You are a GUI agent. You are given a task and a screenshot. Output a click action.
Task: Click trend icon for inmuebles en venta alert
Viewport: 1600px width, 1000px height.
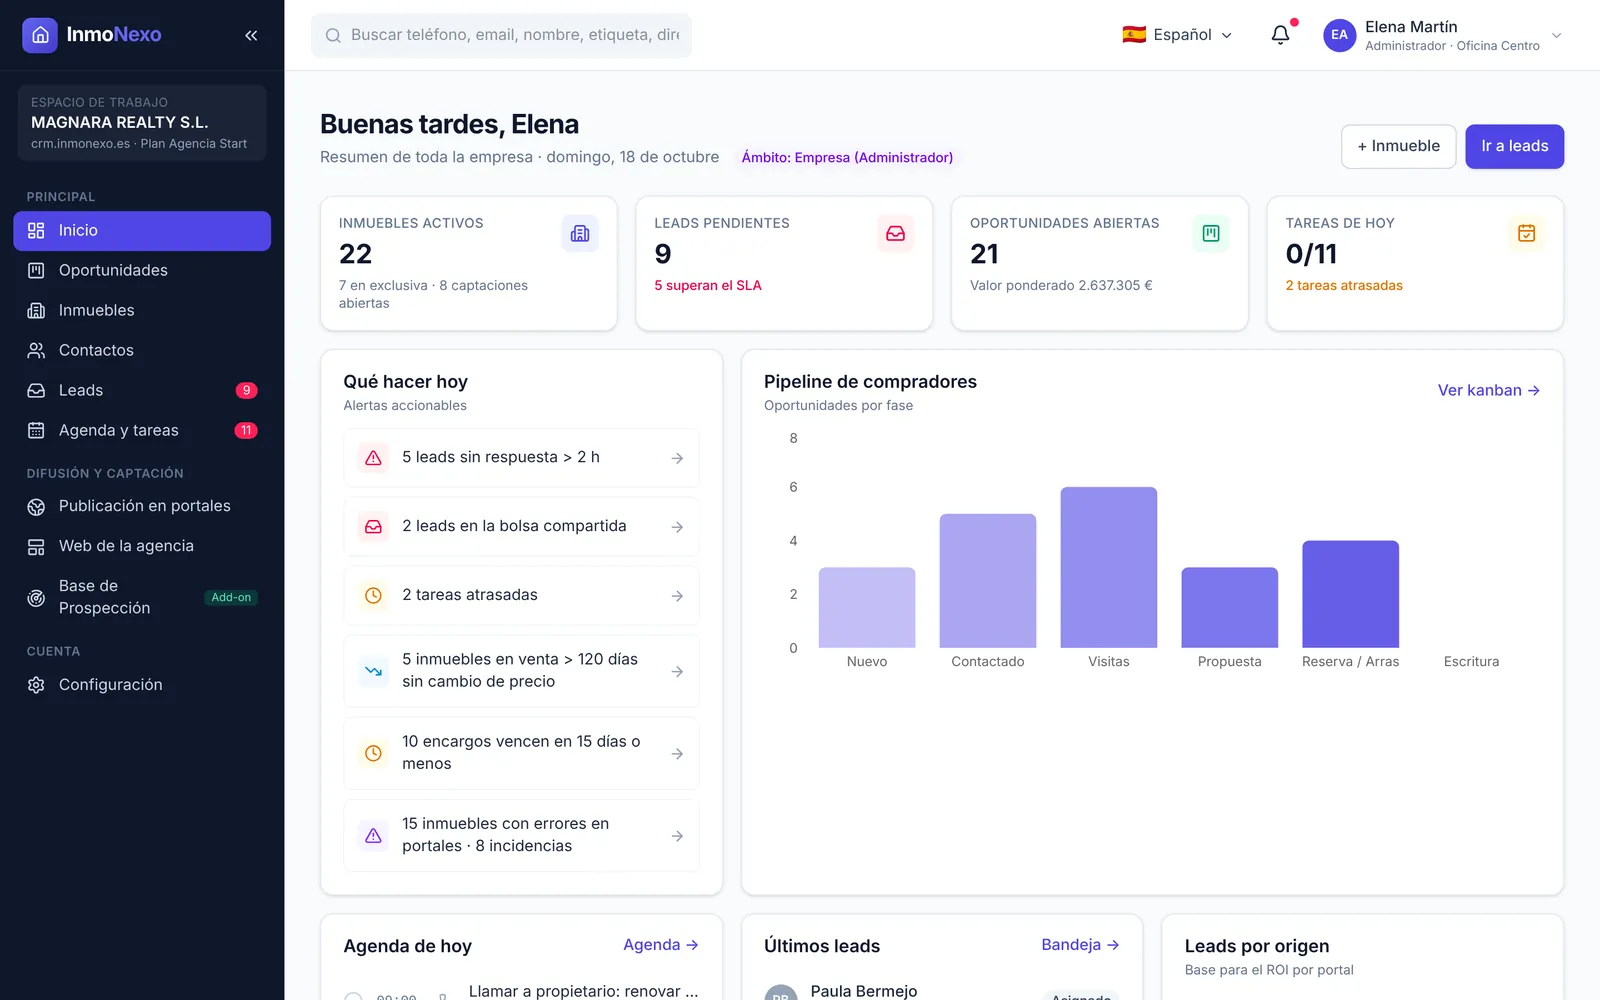click(x=373, y=671)
